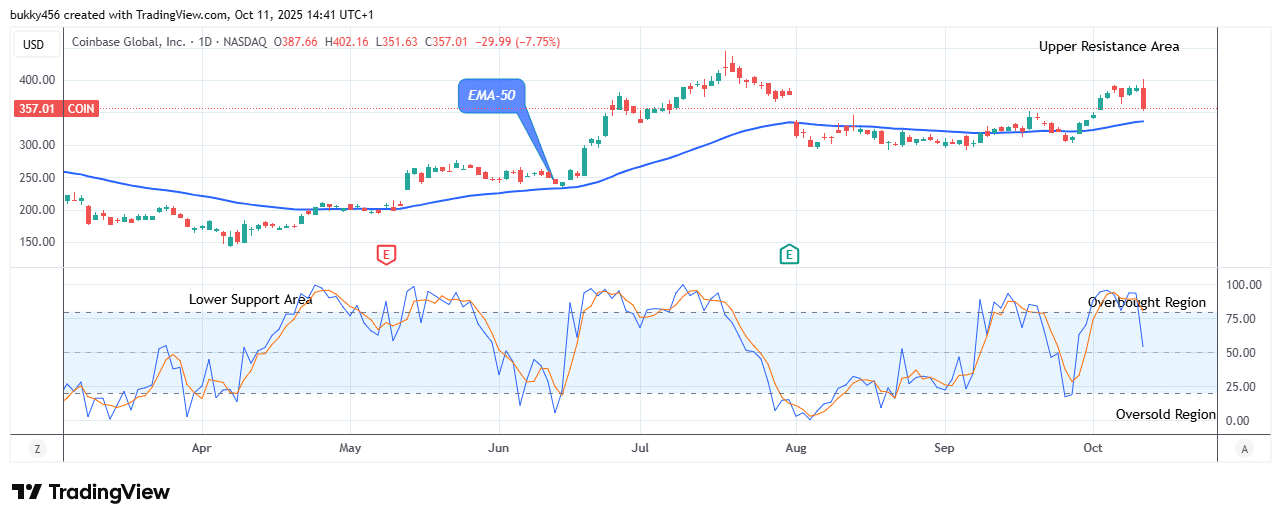The width and height of the screenshot is (1281, 522).
Task: Click the Coinbase Global, Inc. symbol title
Action: pyautogui.click(x=127, y=42)
